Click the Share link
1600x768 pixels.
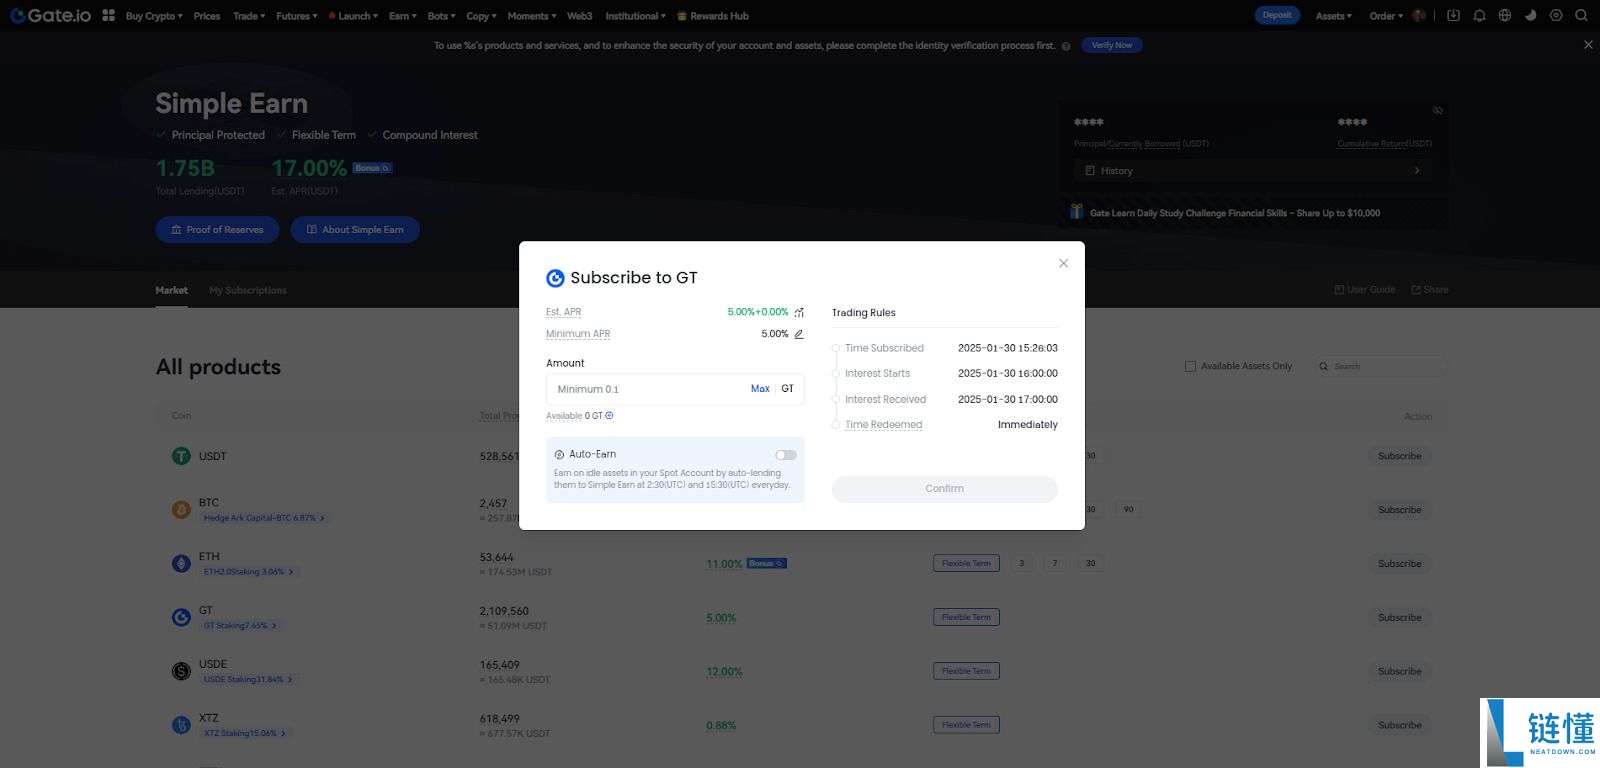[1430, 290]
